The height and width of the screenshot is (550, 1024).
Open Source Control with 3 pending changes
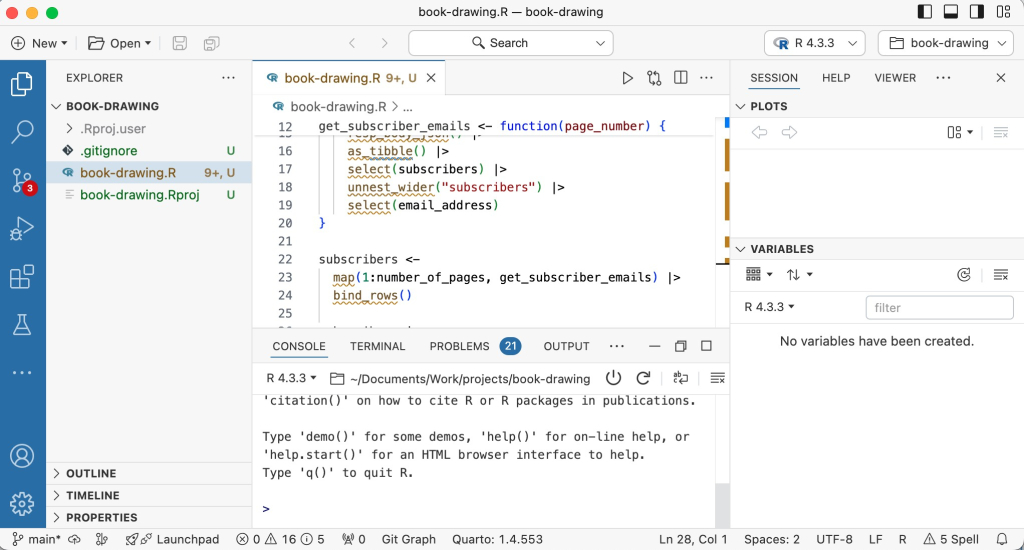(22, 180)
